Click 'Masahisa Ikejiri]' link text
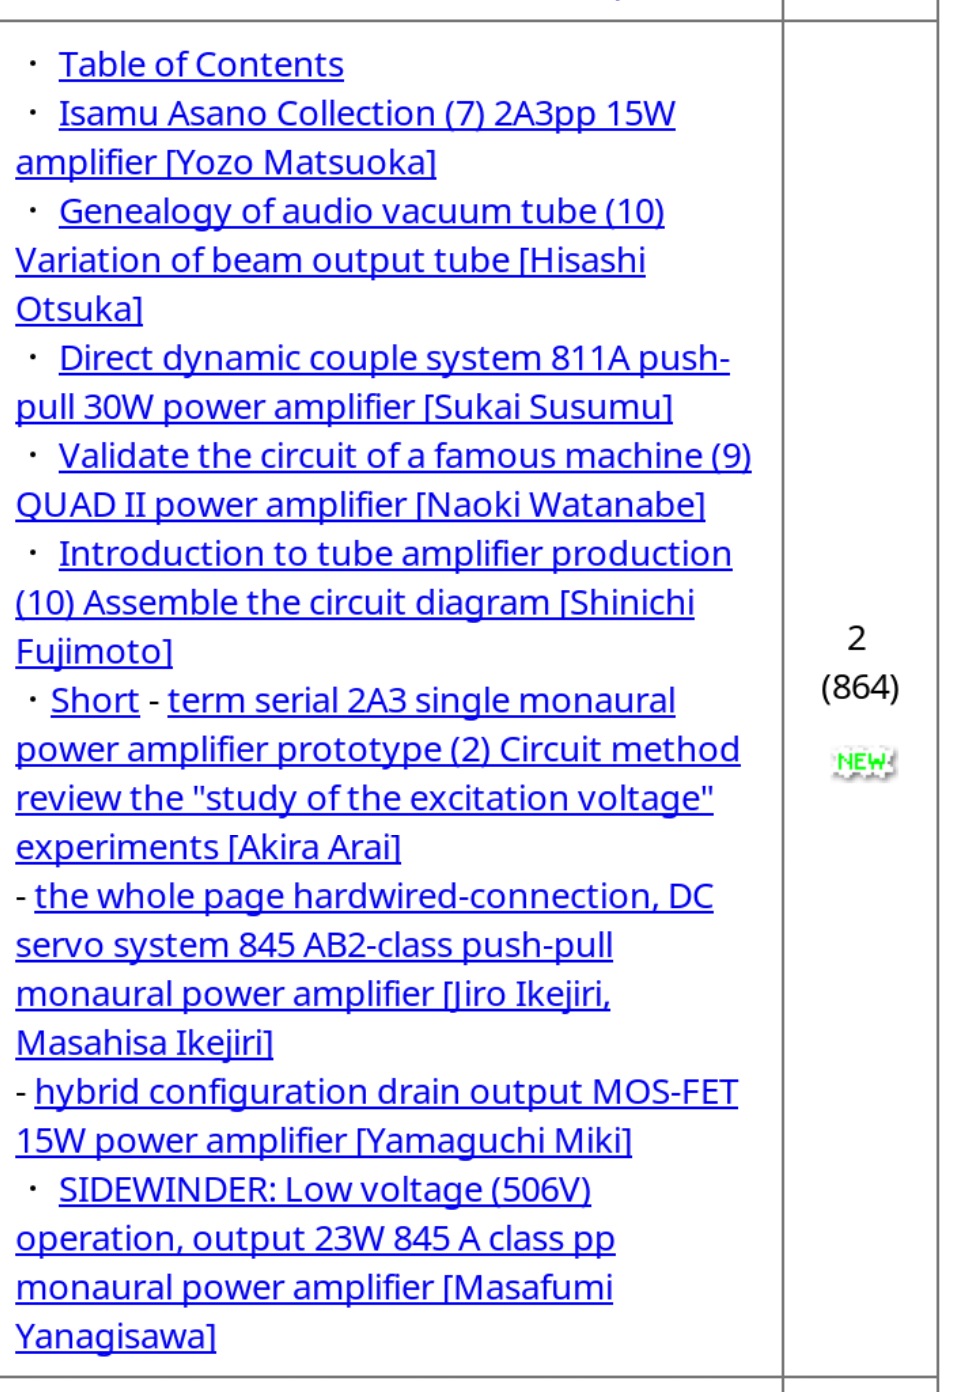The height and width of the screenshot is (1392, 961). click(x=144, y=1044)
